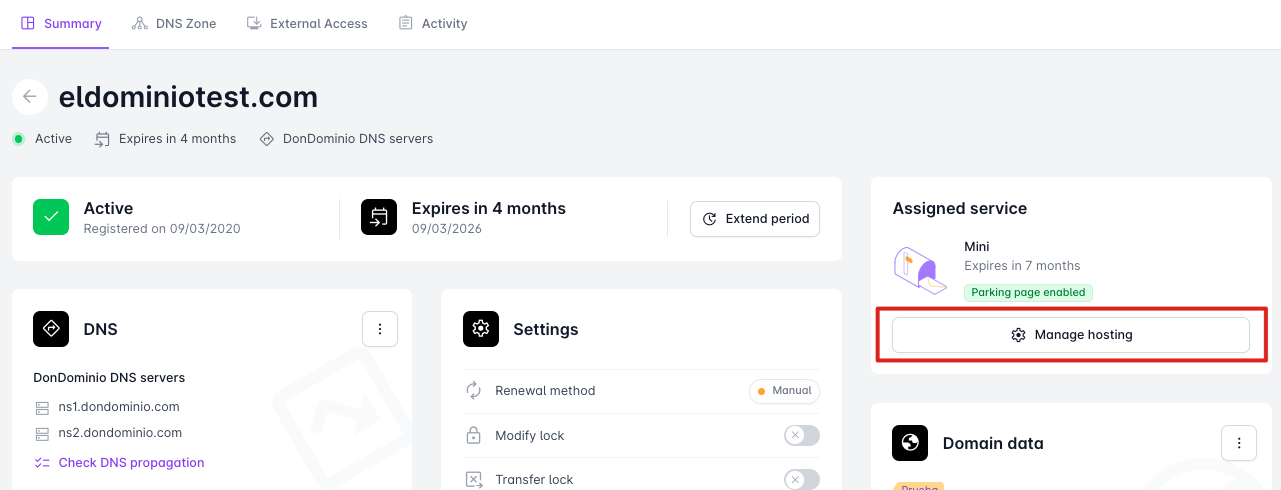Switch to the DNS Zone tab
Image resolution: width=1281 pixels, height=490 pixels.
point(174,23)
